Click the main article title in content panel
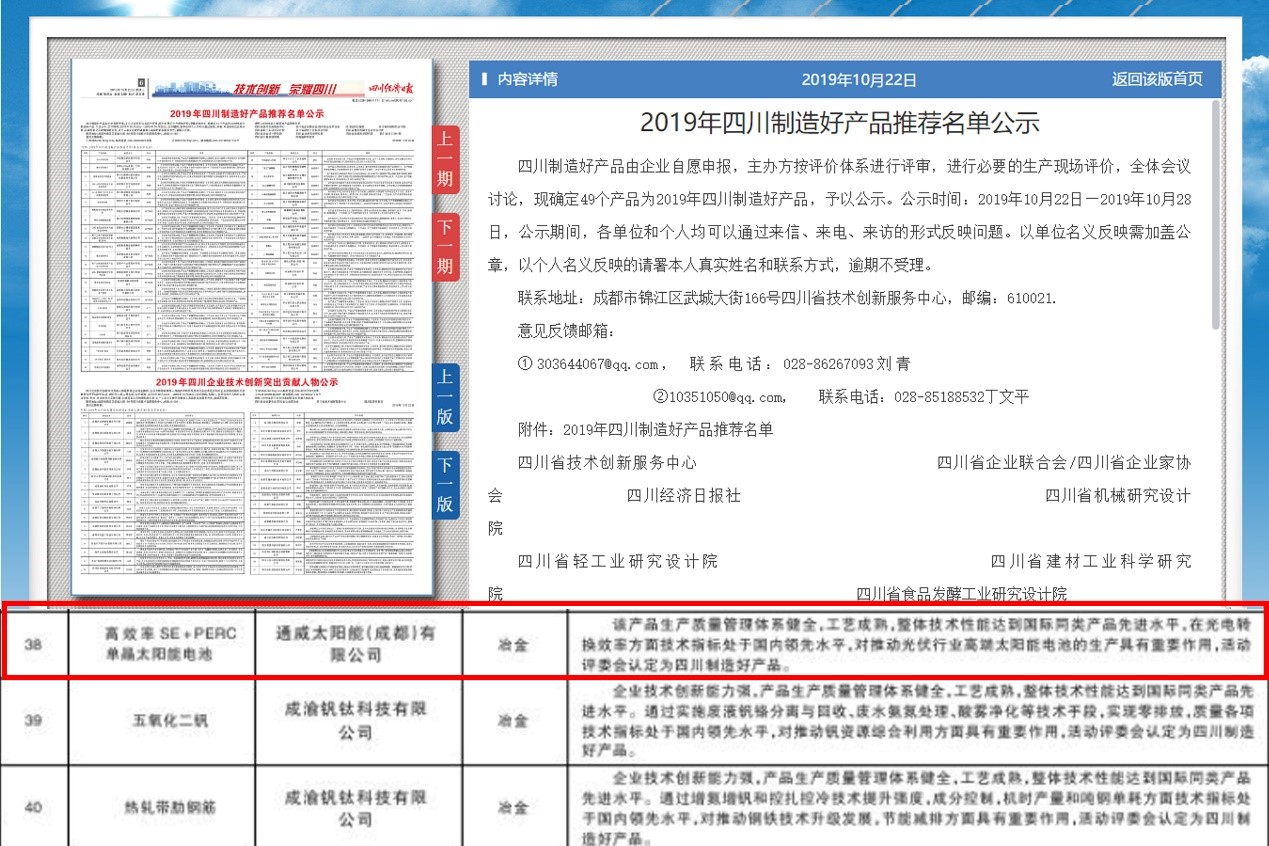 [x=839, y=123]
